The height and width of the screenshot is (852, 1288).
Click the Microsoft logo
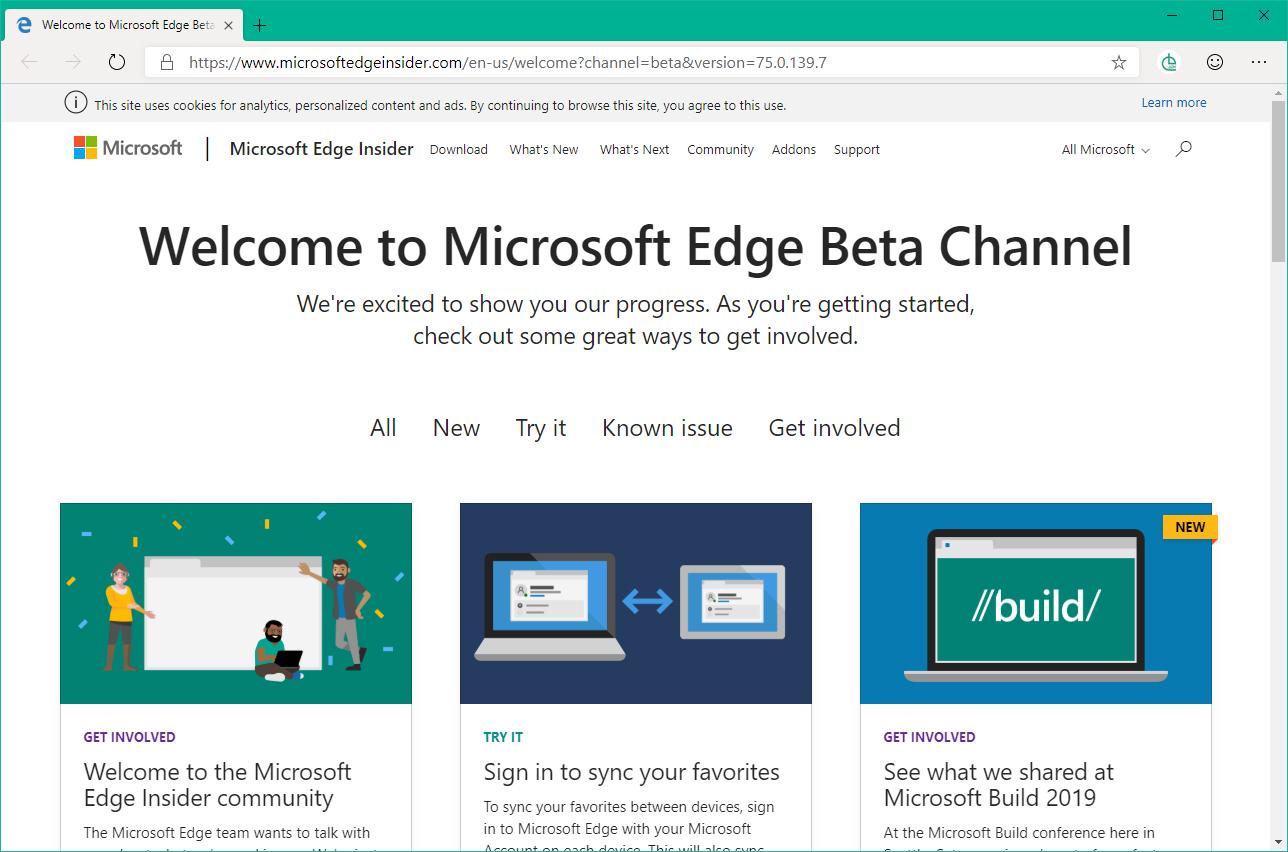click(128, 148)
